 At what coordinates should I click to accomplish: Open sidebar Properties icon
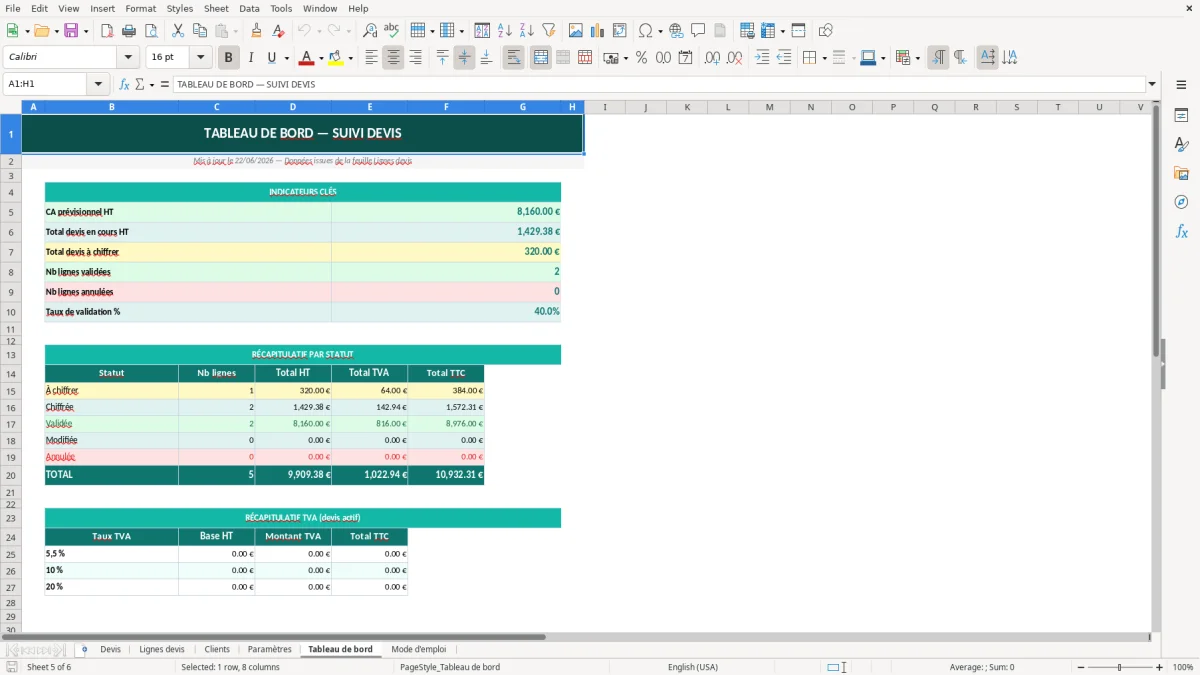coord(1181,115)
